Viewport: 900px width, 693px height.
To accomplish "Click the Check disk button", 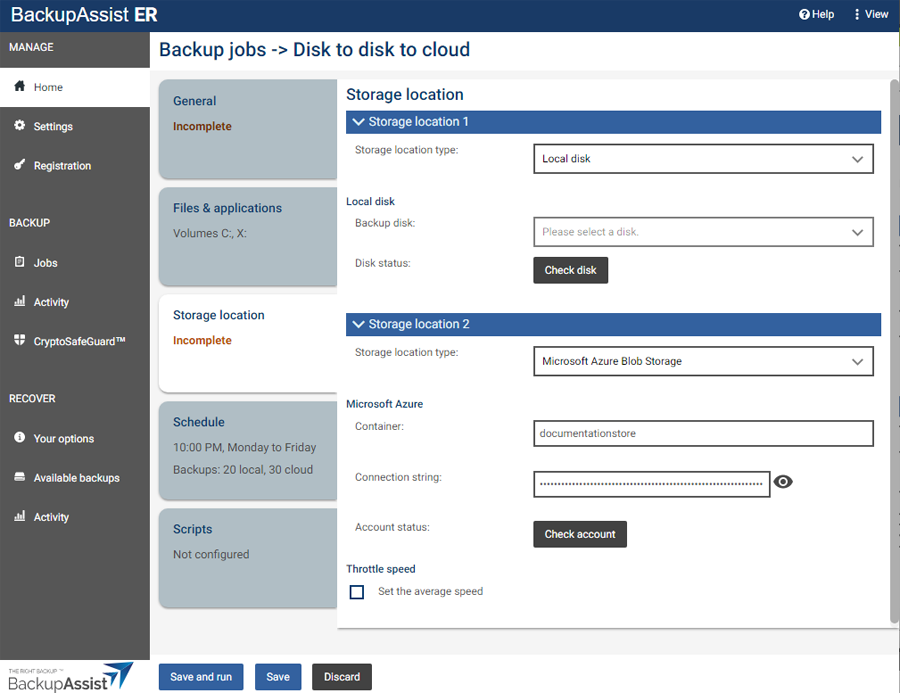I will point(571,270).
